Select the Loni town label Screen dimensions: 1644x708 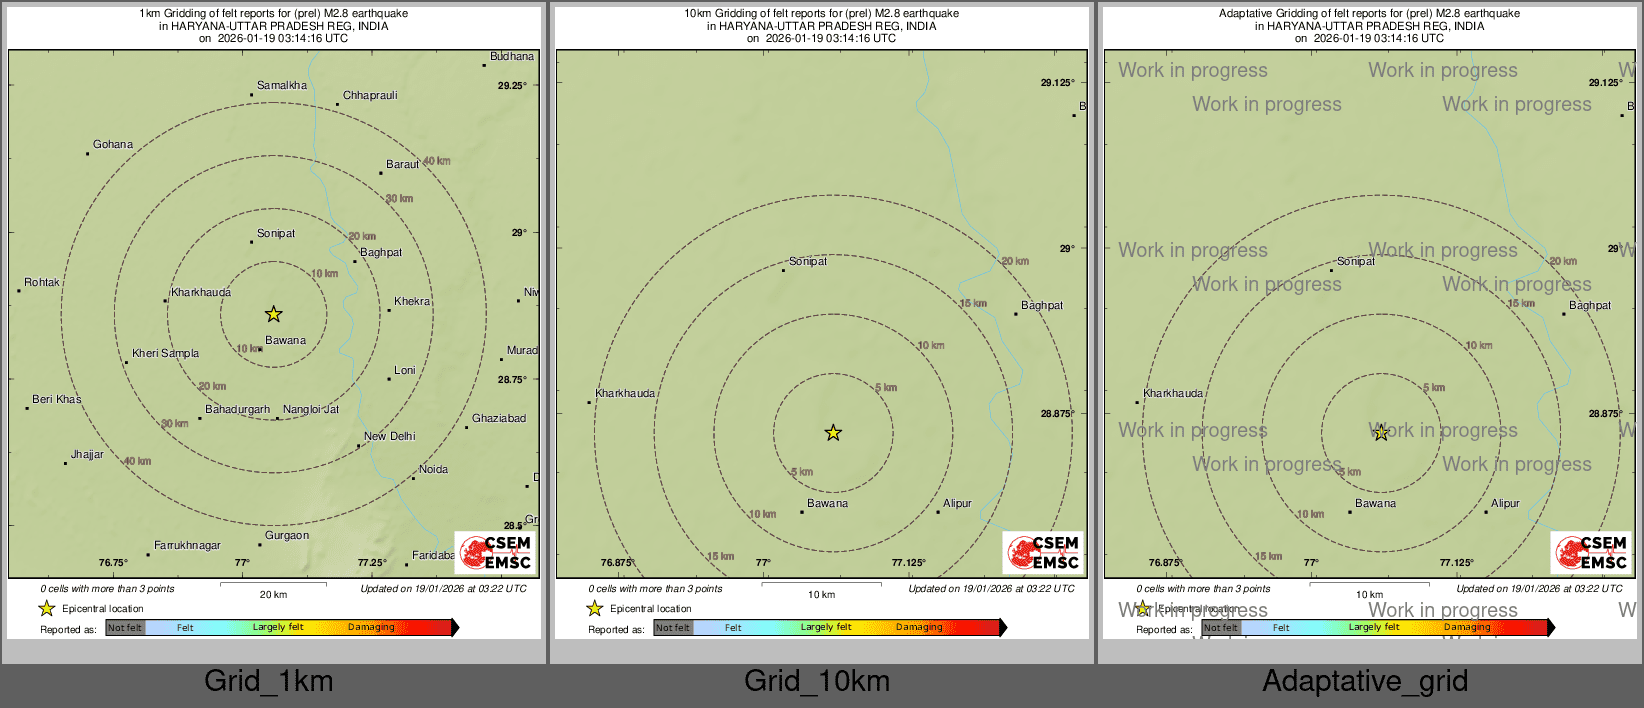point(404,371)
